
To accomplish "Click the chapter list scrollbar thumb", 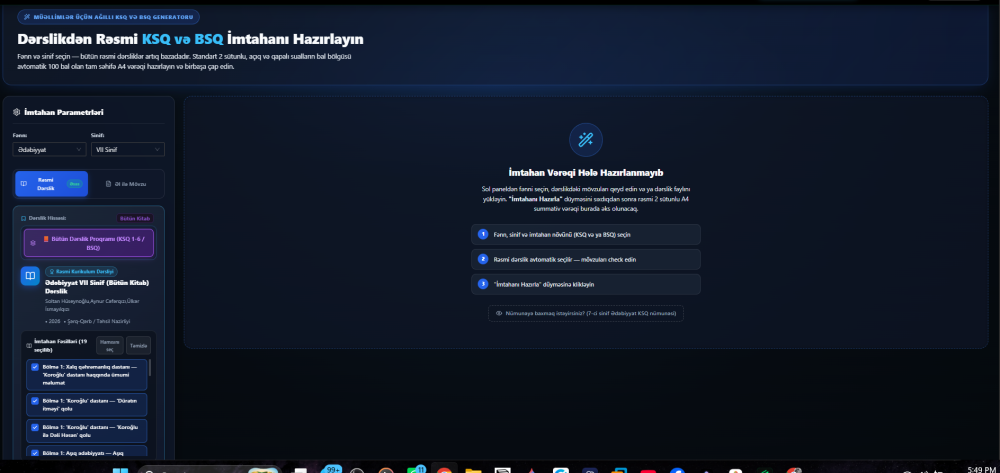I will [150, 367].
